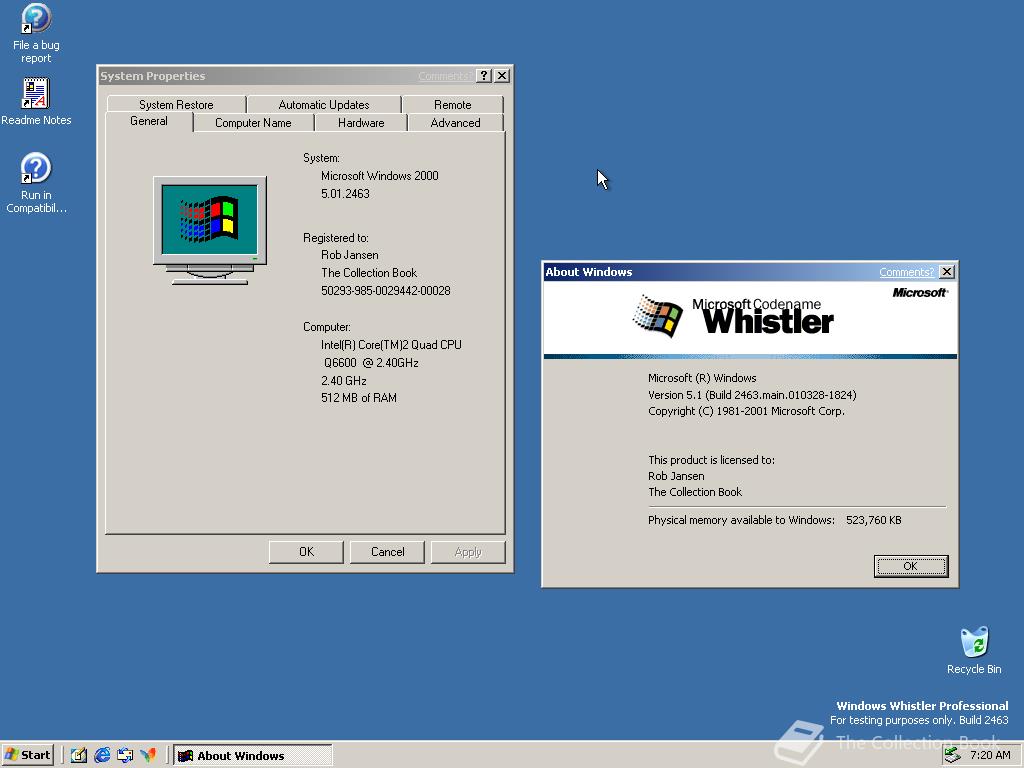1024x768 pixels.
Task: Click '512 MB of RAM' text
Action: pyautogui.click(x=359, y=398)
